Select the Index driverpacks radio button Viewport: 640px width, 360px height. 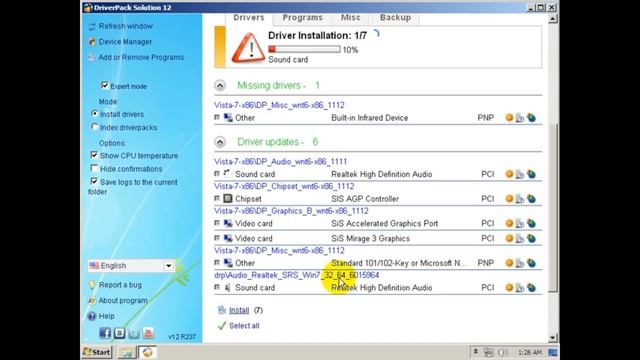pyautogui.click(x=94, y=127)
